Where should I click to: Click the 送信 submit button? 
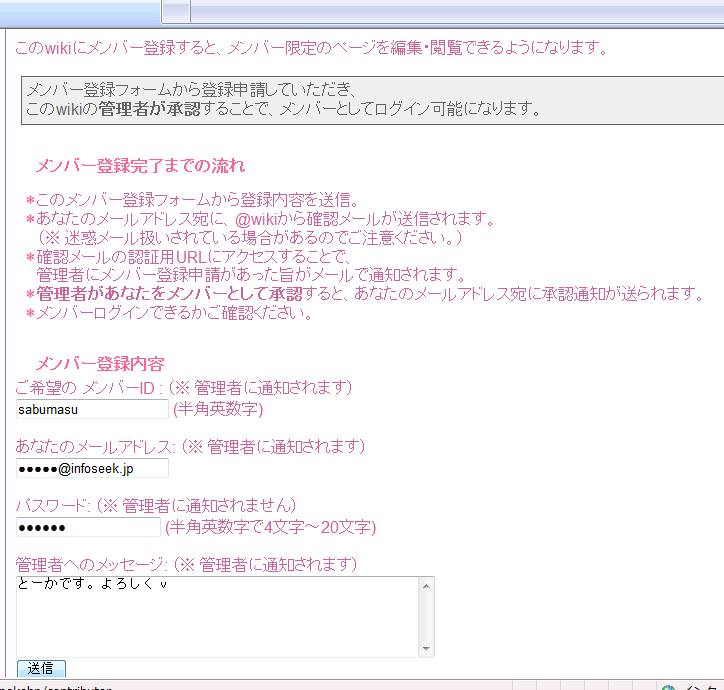pos(41,668)
